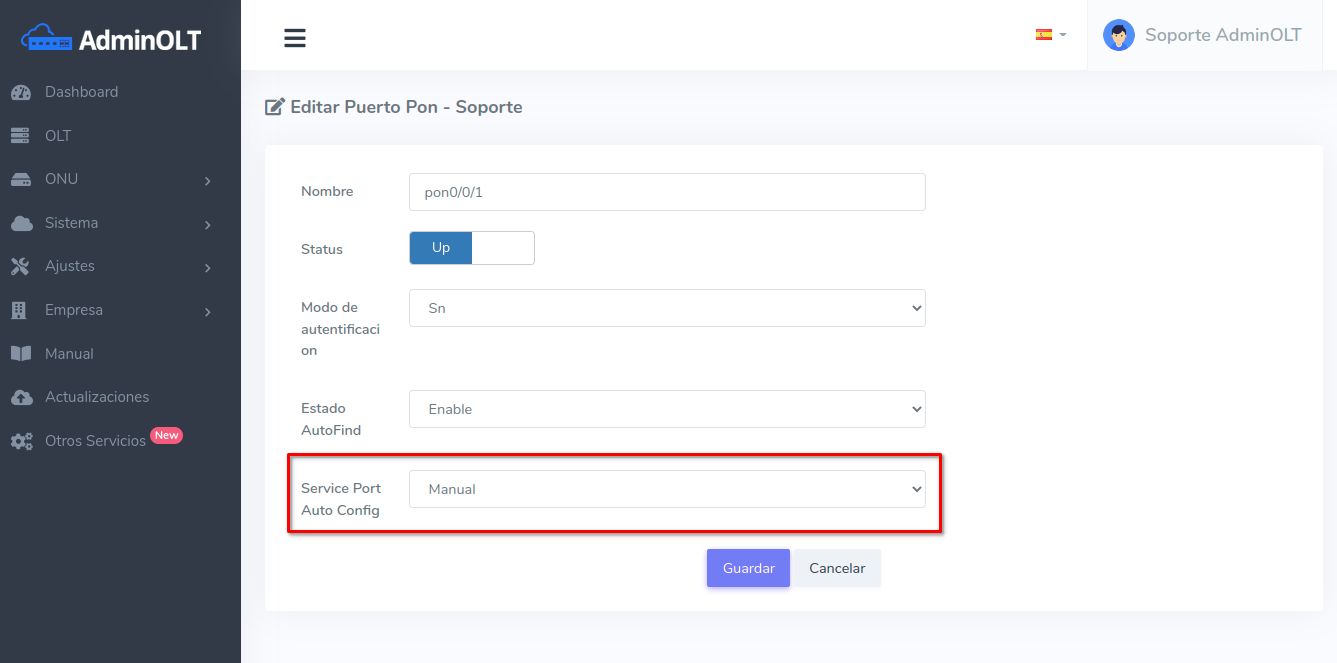
Task: Open the Spanish flag language selector
Action: click(1050, 35)
